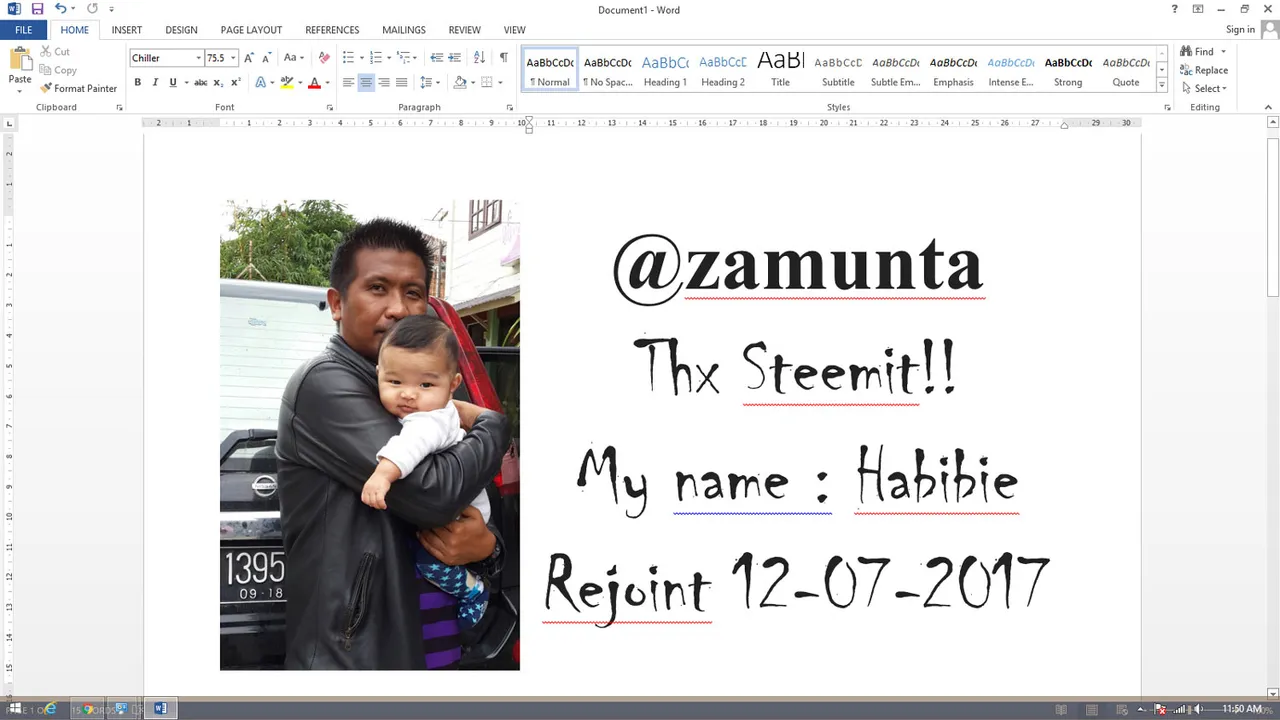Open the Select dropdown in Editing
Screen dimensions: 1280x720
pyautogui.click(x=1203, y=88)
